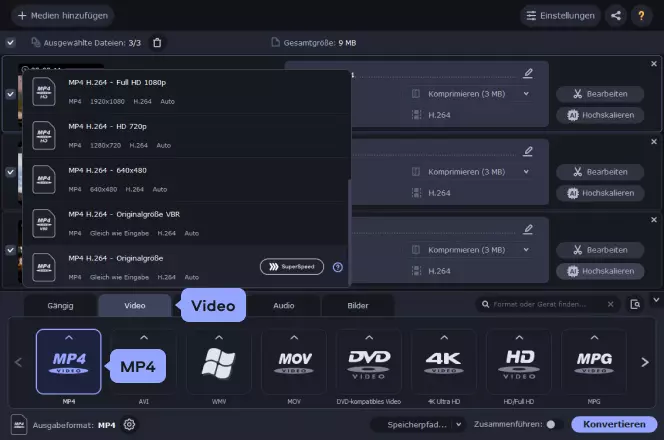
Task: Expand presets chevron above 4K Ultra HD
Action: pos(444,338)
